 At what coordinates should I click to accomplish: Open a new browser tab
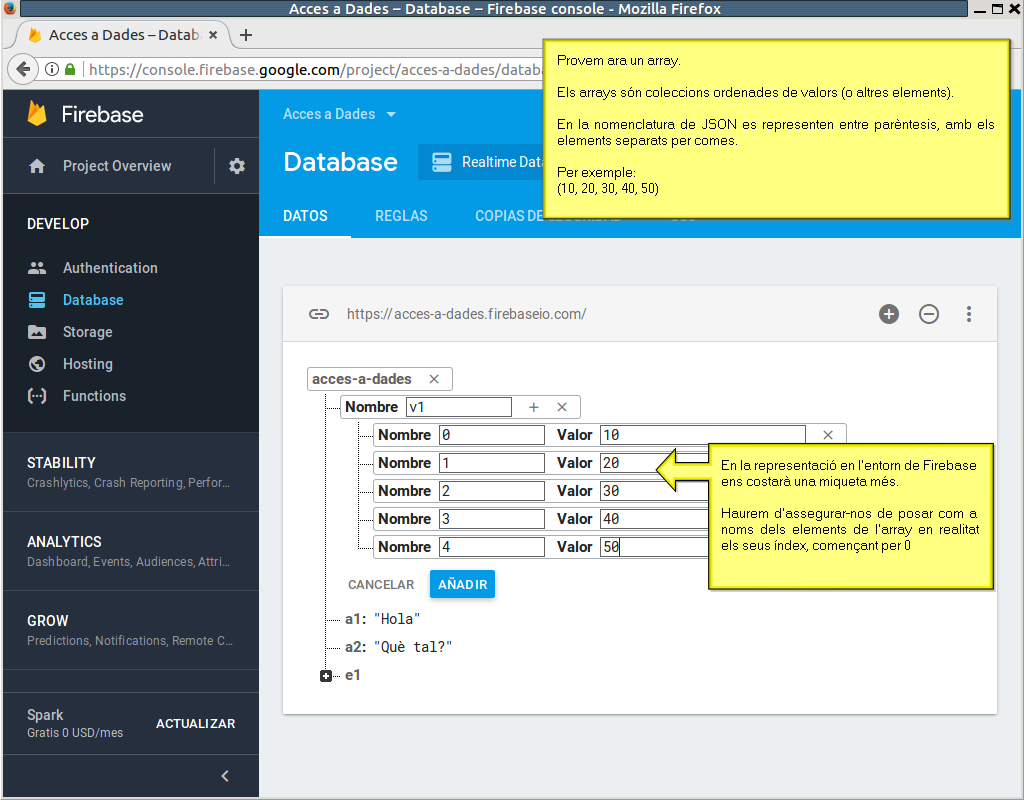246,35
